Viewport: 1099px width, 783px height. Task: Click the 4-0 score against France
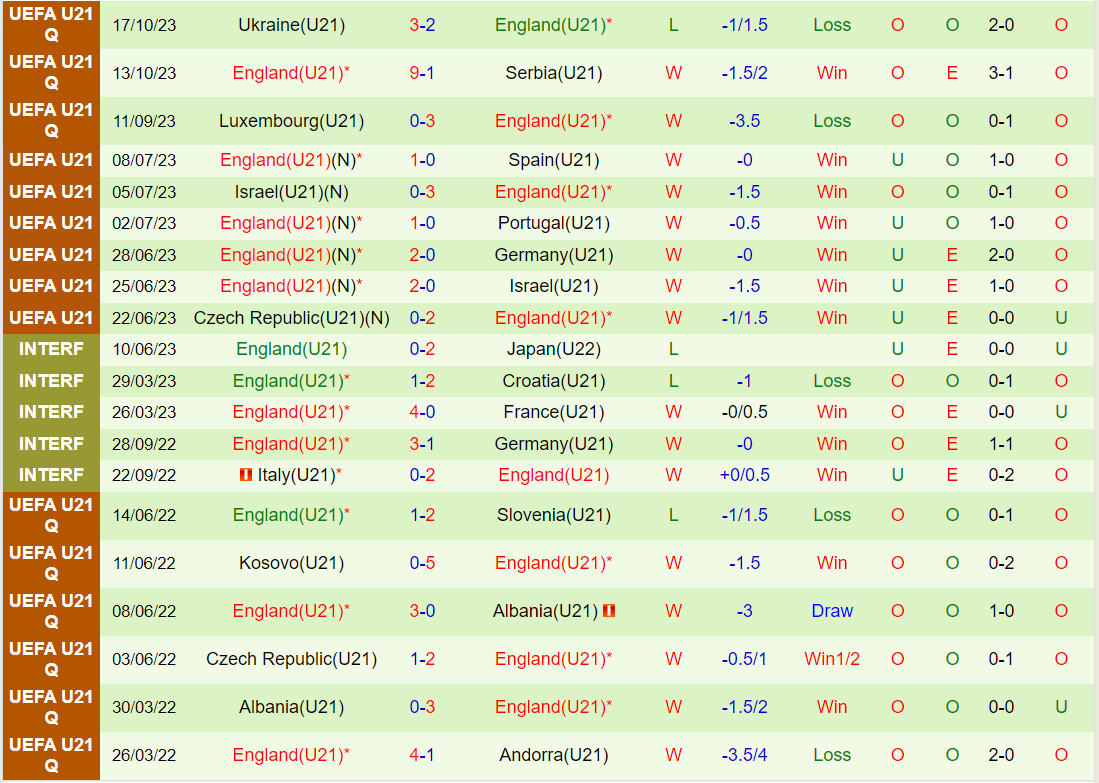(422, 412)
